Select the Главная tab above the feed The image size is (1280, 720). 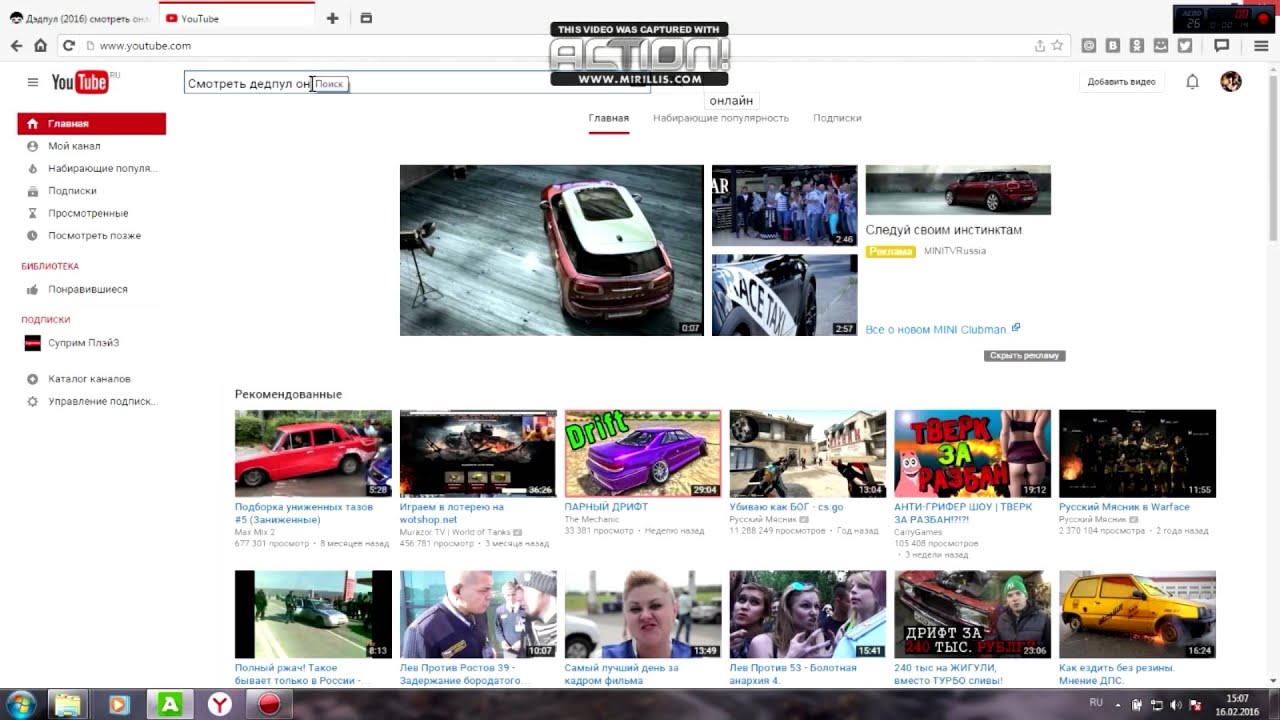pyautogui.click(x=608, y=118)
